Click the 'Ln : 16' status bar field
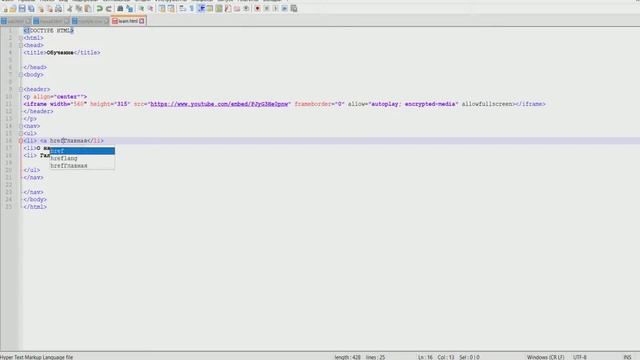This screenshot has height=360, width=640. click(425, 357)
